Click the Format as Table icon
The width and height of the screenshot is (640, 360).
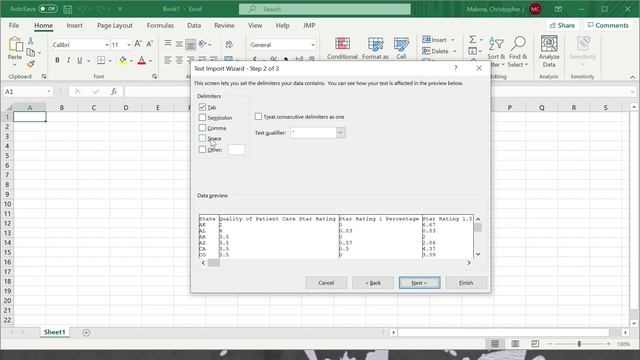tap(375, 44)
